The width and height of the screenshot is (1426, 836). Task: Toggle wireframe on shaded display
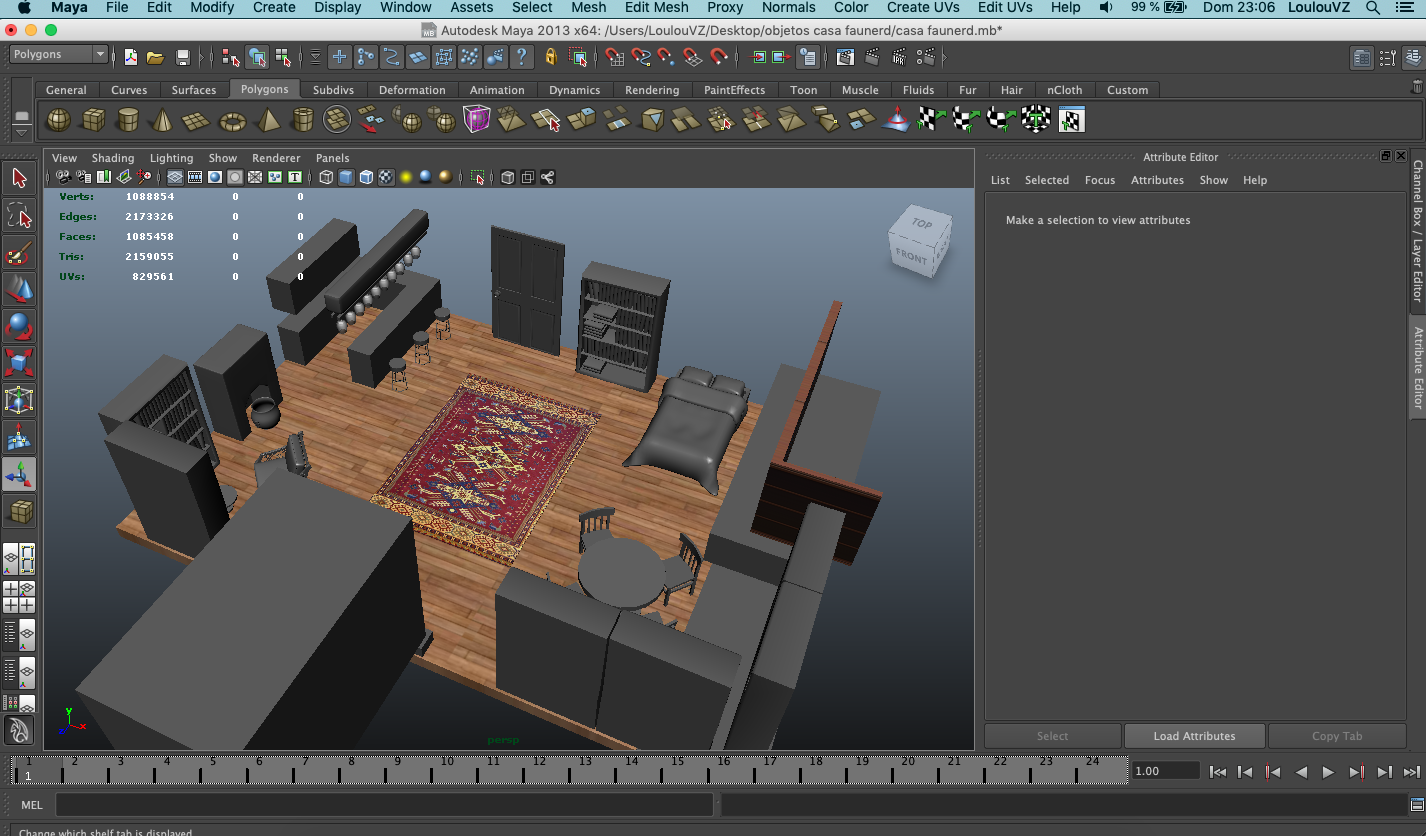[x=366, y=178]
